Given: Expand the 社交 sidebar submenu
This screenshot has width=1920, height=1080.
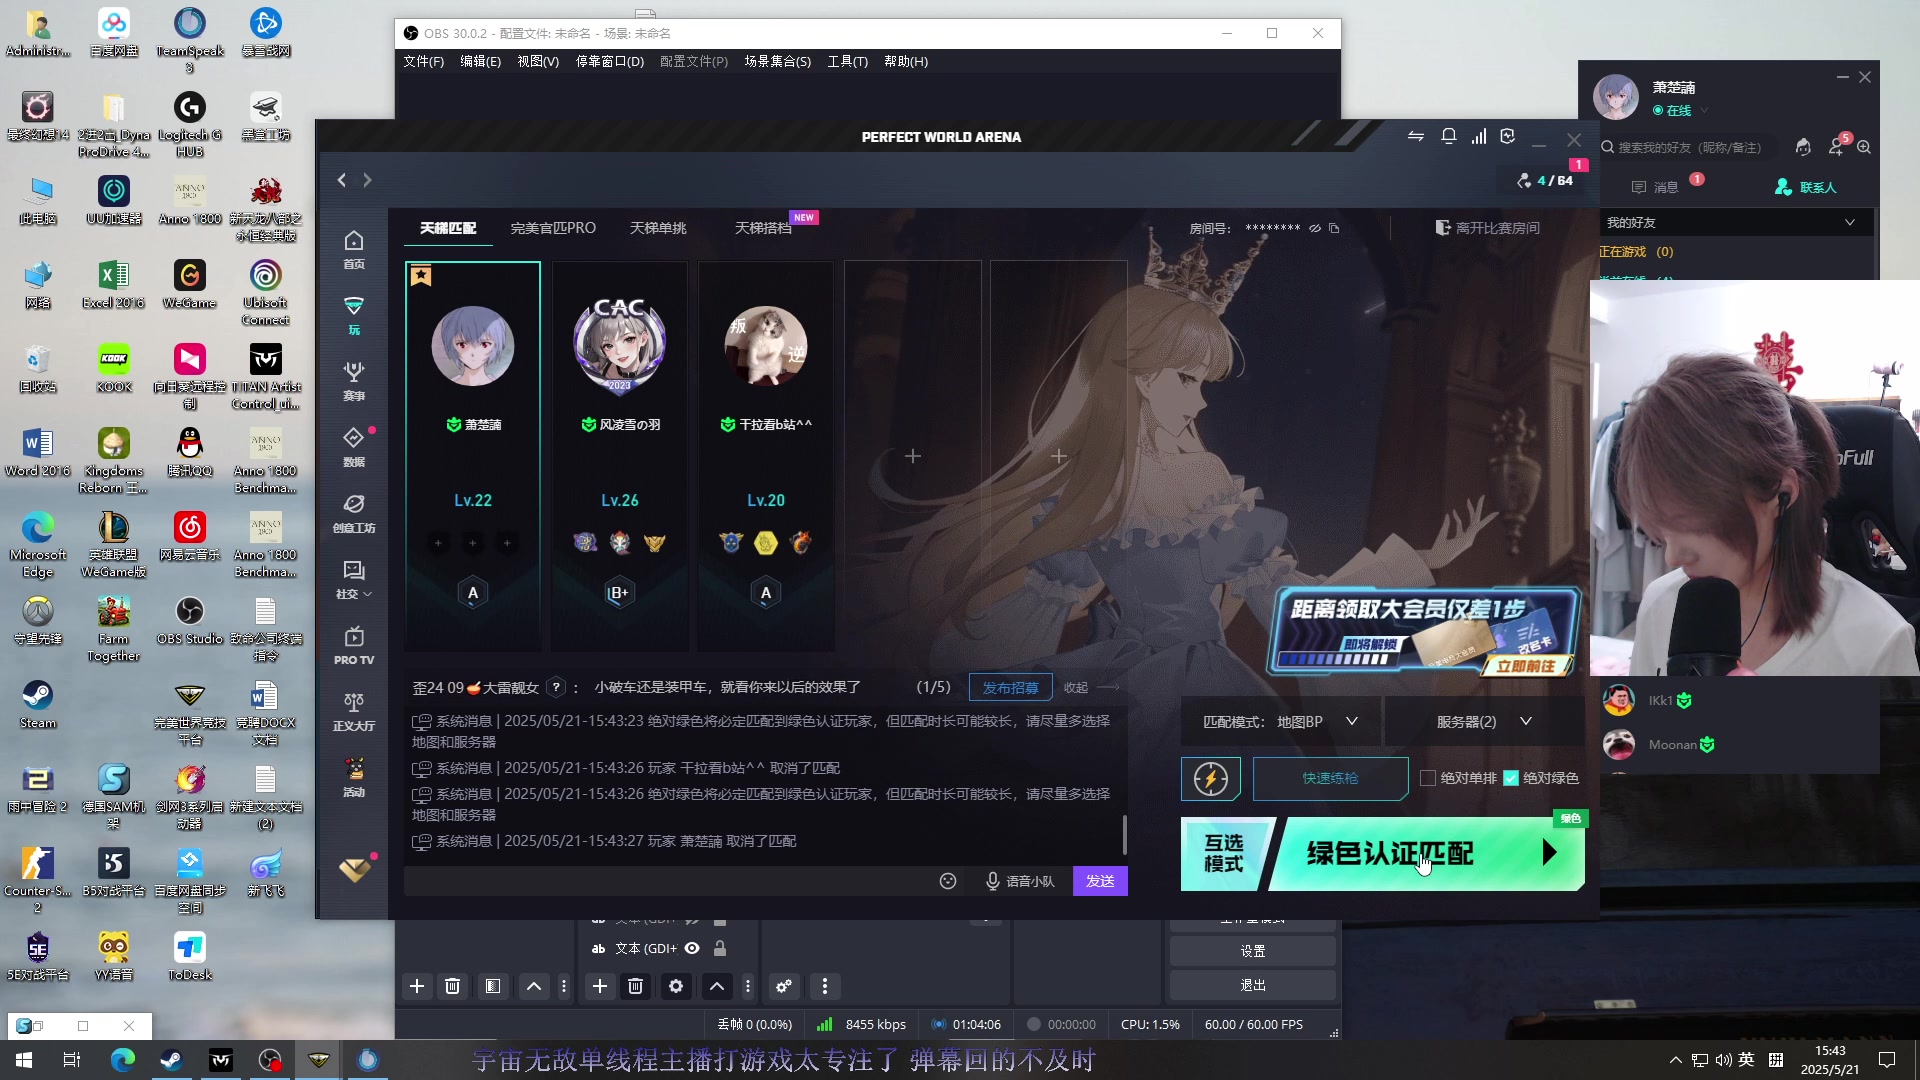Looking at the screenshot, I should pyautogui.click(x=354, y=579).
